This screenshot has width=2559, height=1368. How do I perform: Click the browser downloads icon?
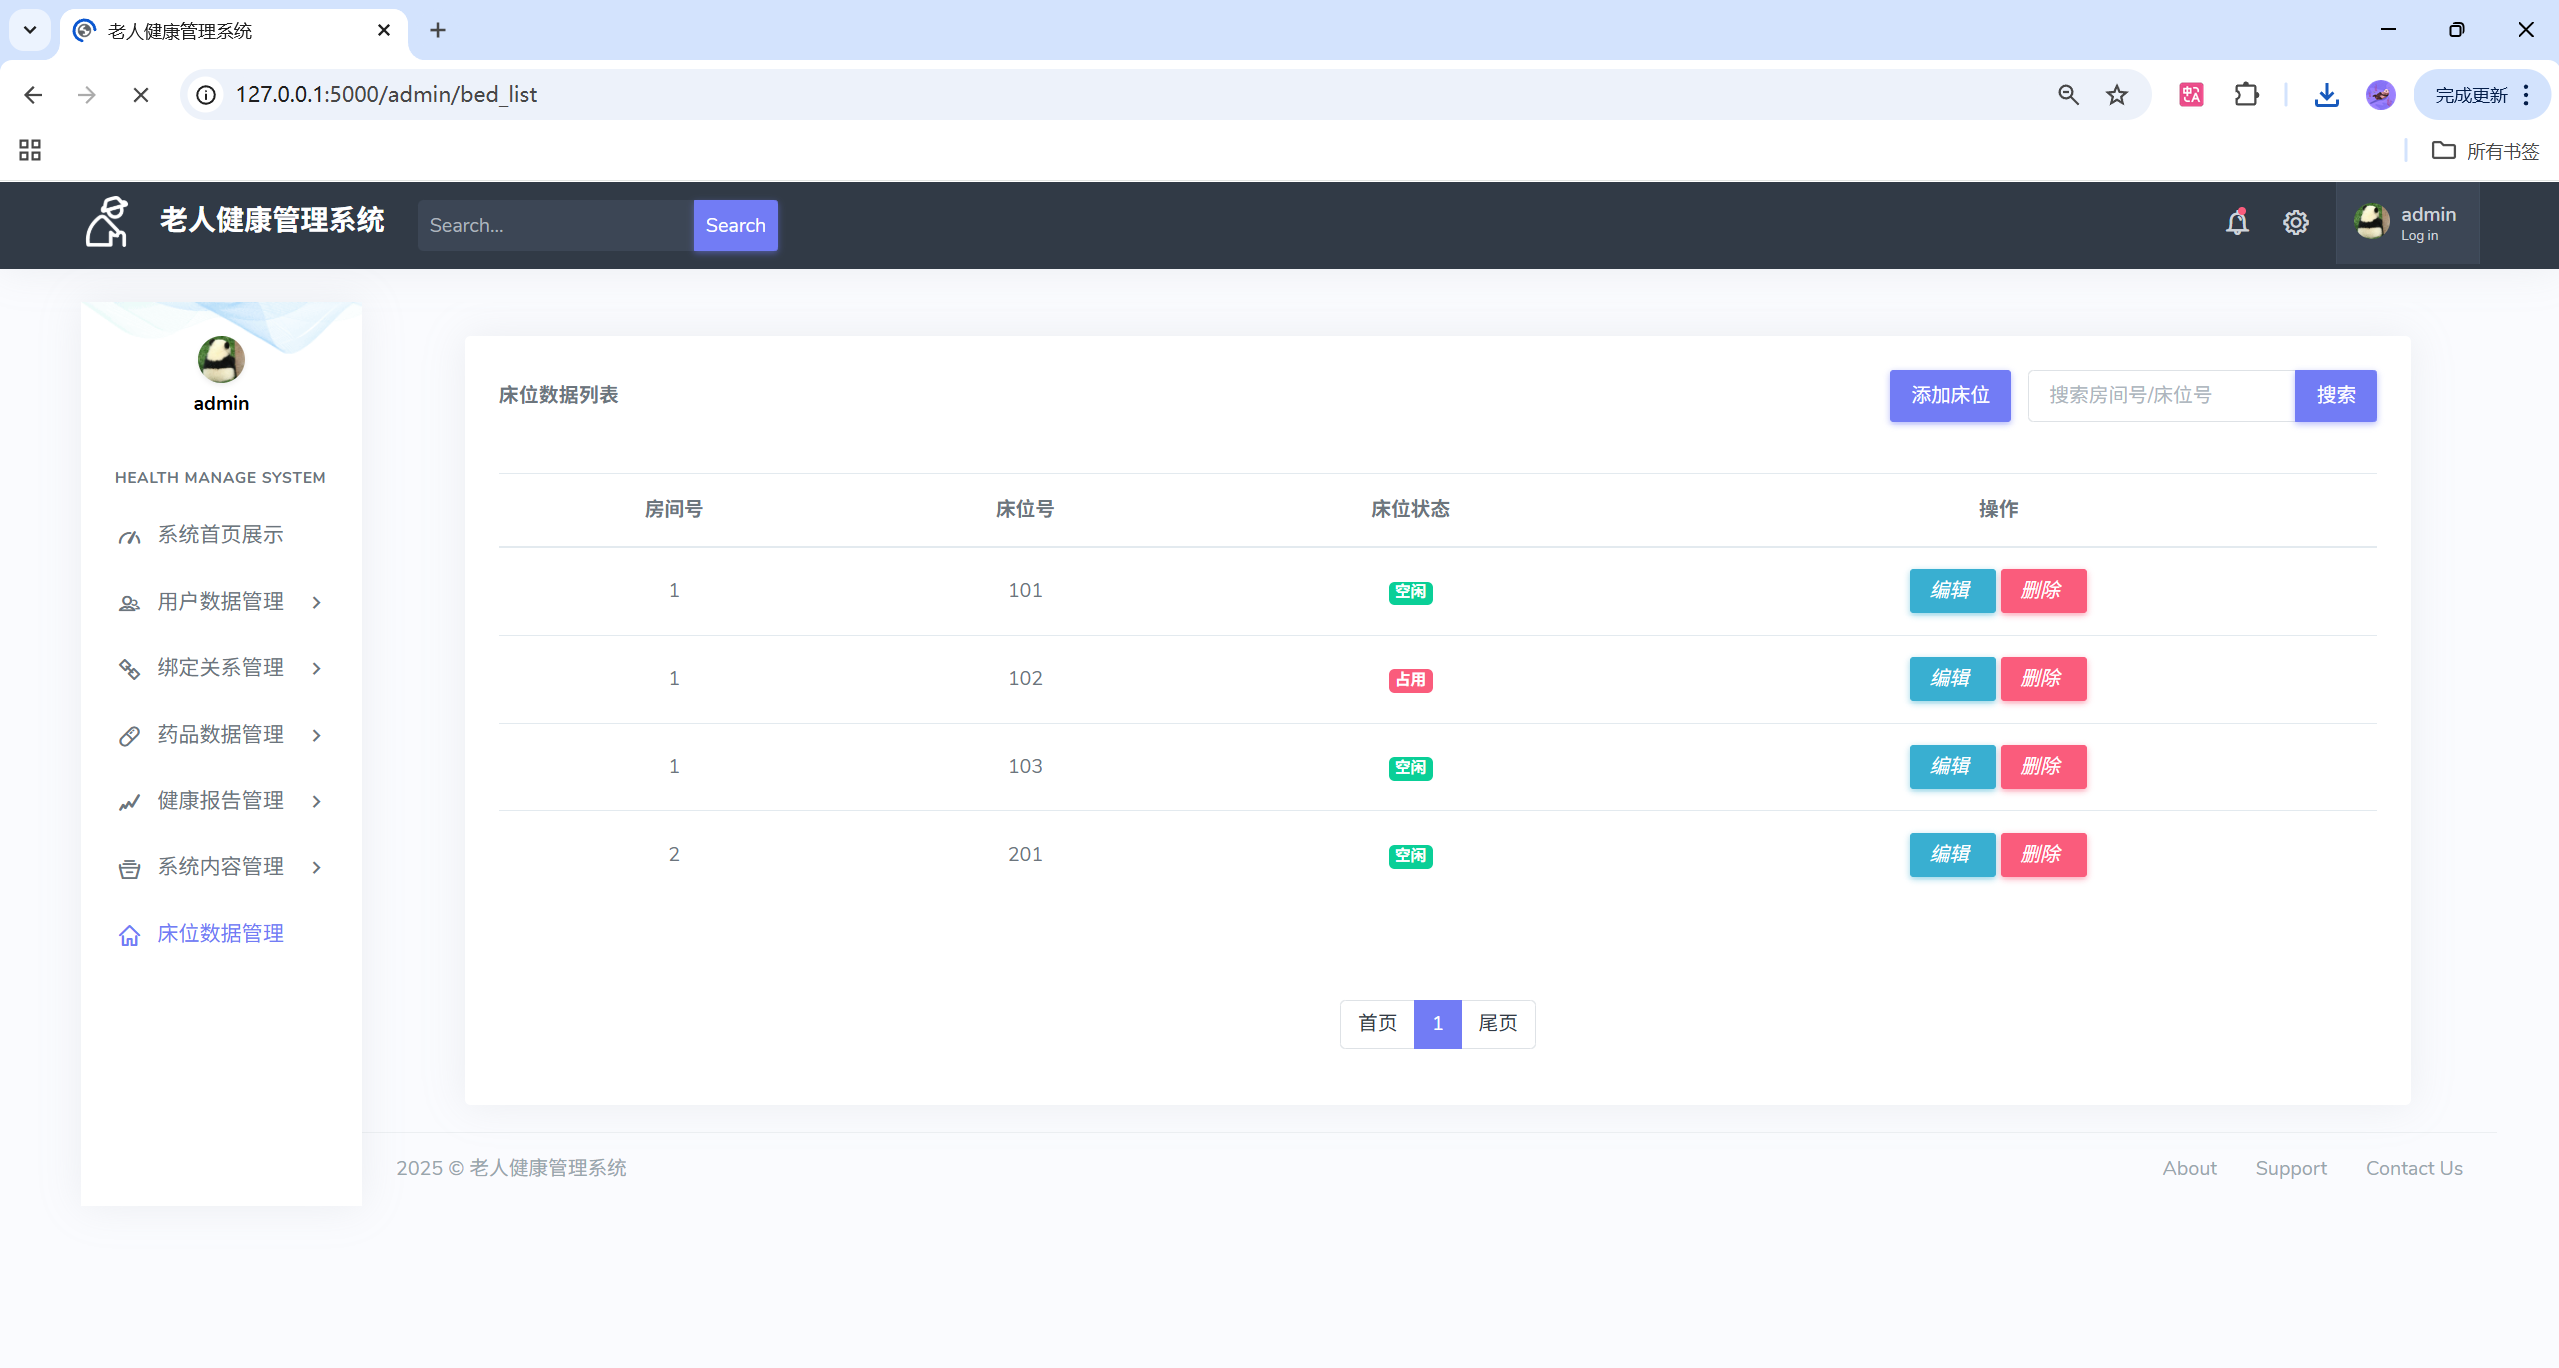[2326, 95]
